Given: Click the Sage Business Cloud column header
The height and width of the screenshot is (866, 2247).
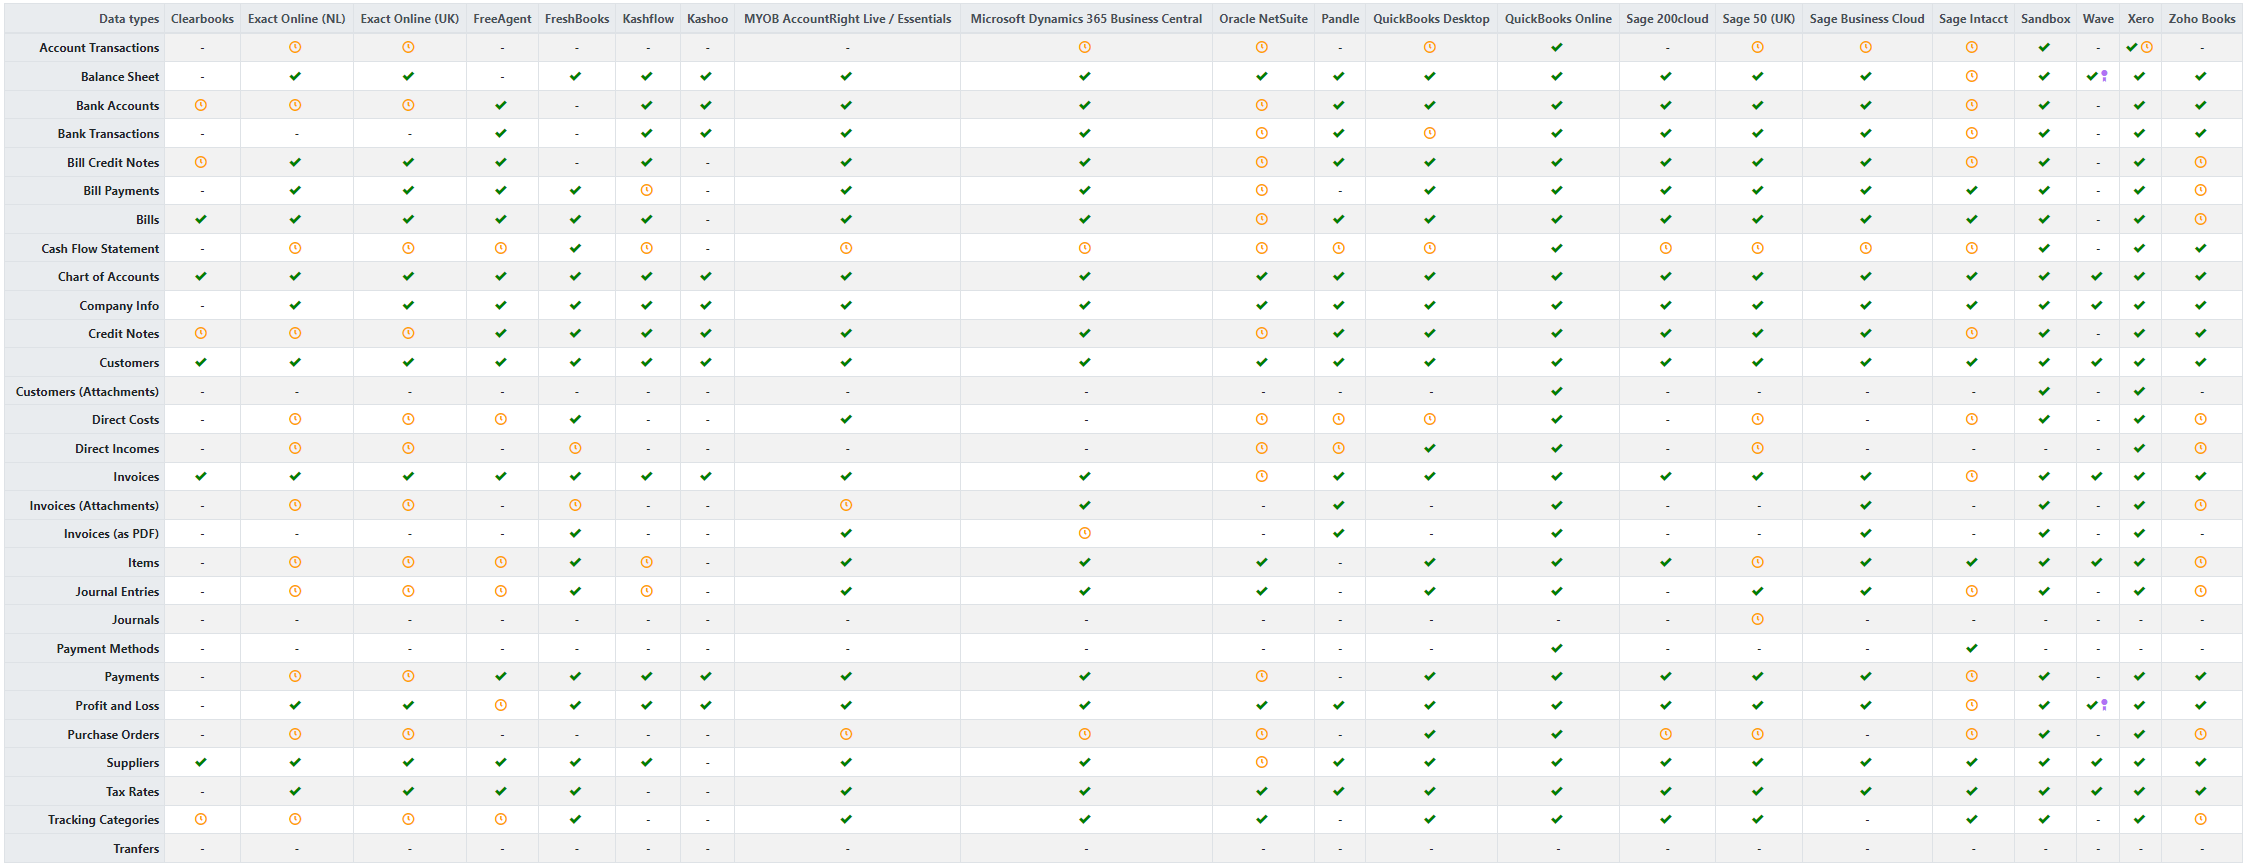Looking at the screenshot, I should [1867, 19].
